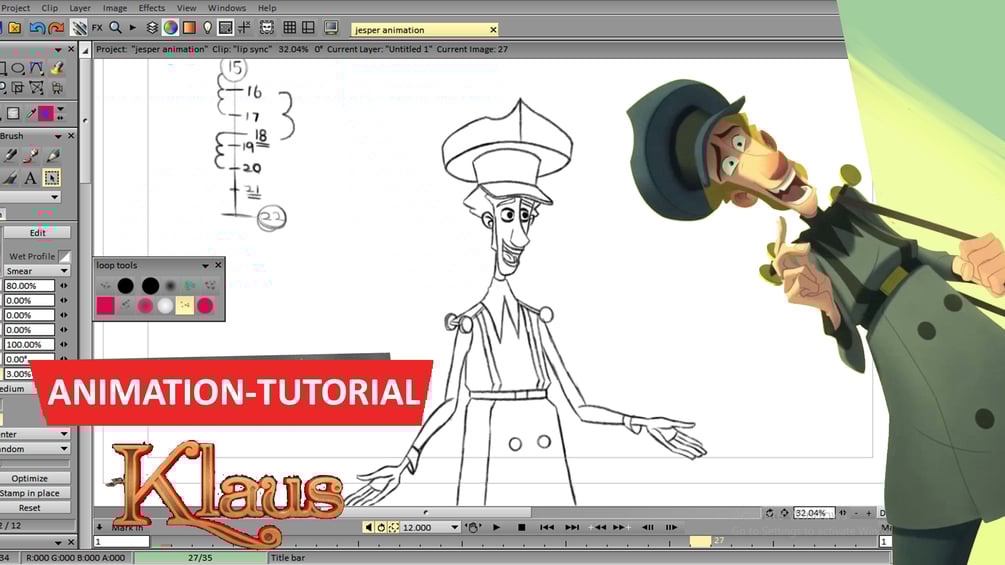Click the yellow folder close-project icon
Viewport: 1005px width, 565px height.
[15, 28]
